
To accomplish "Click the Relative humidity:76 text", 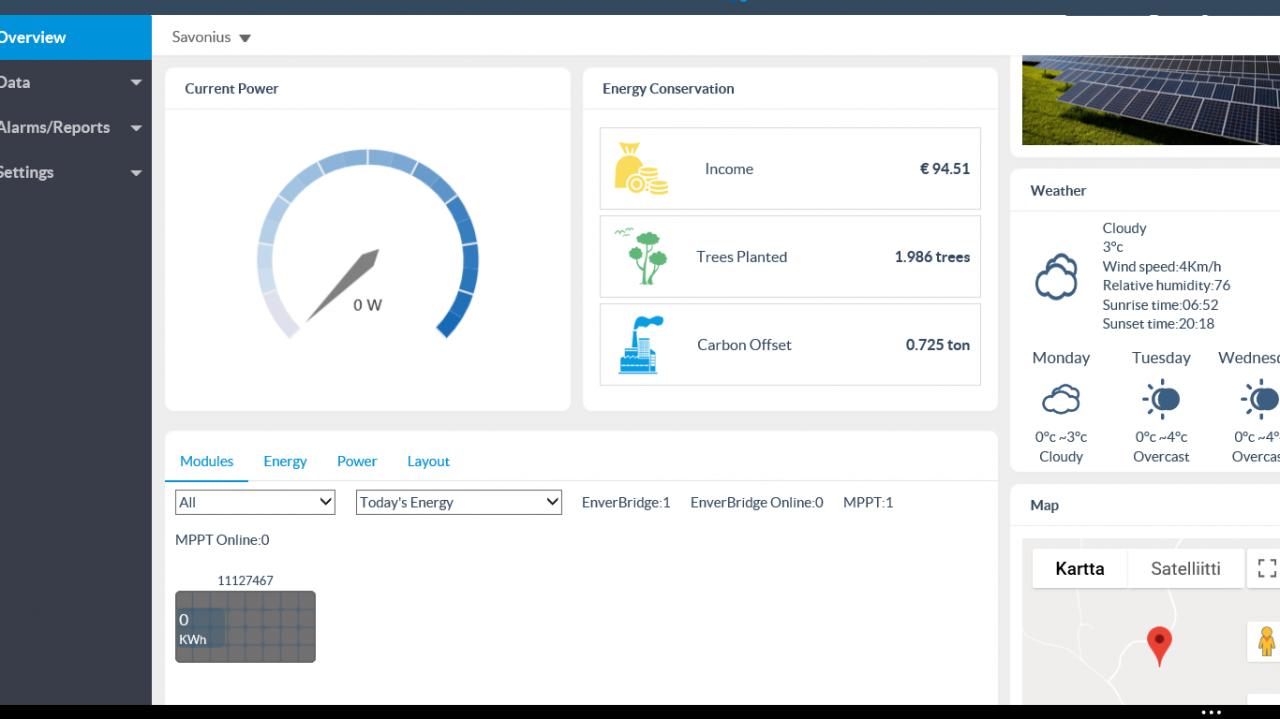I will [1166, 285].
